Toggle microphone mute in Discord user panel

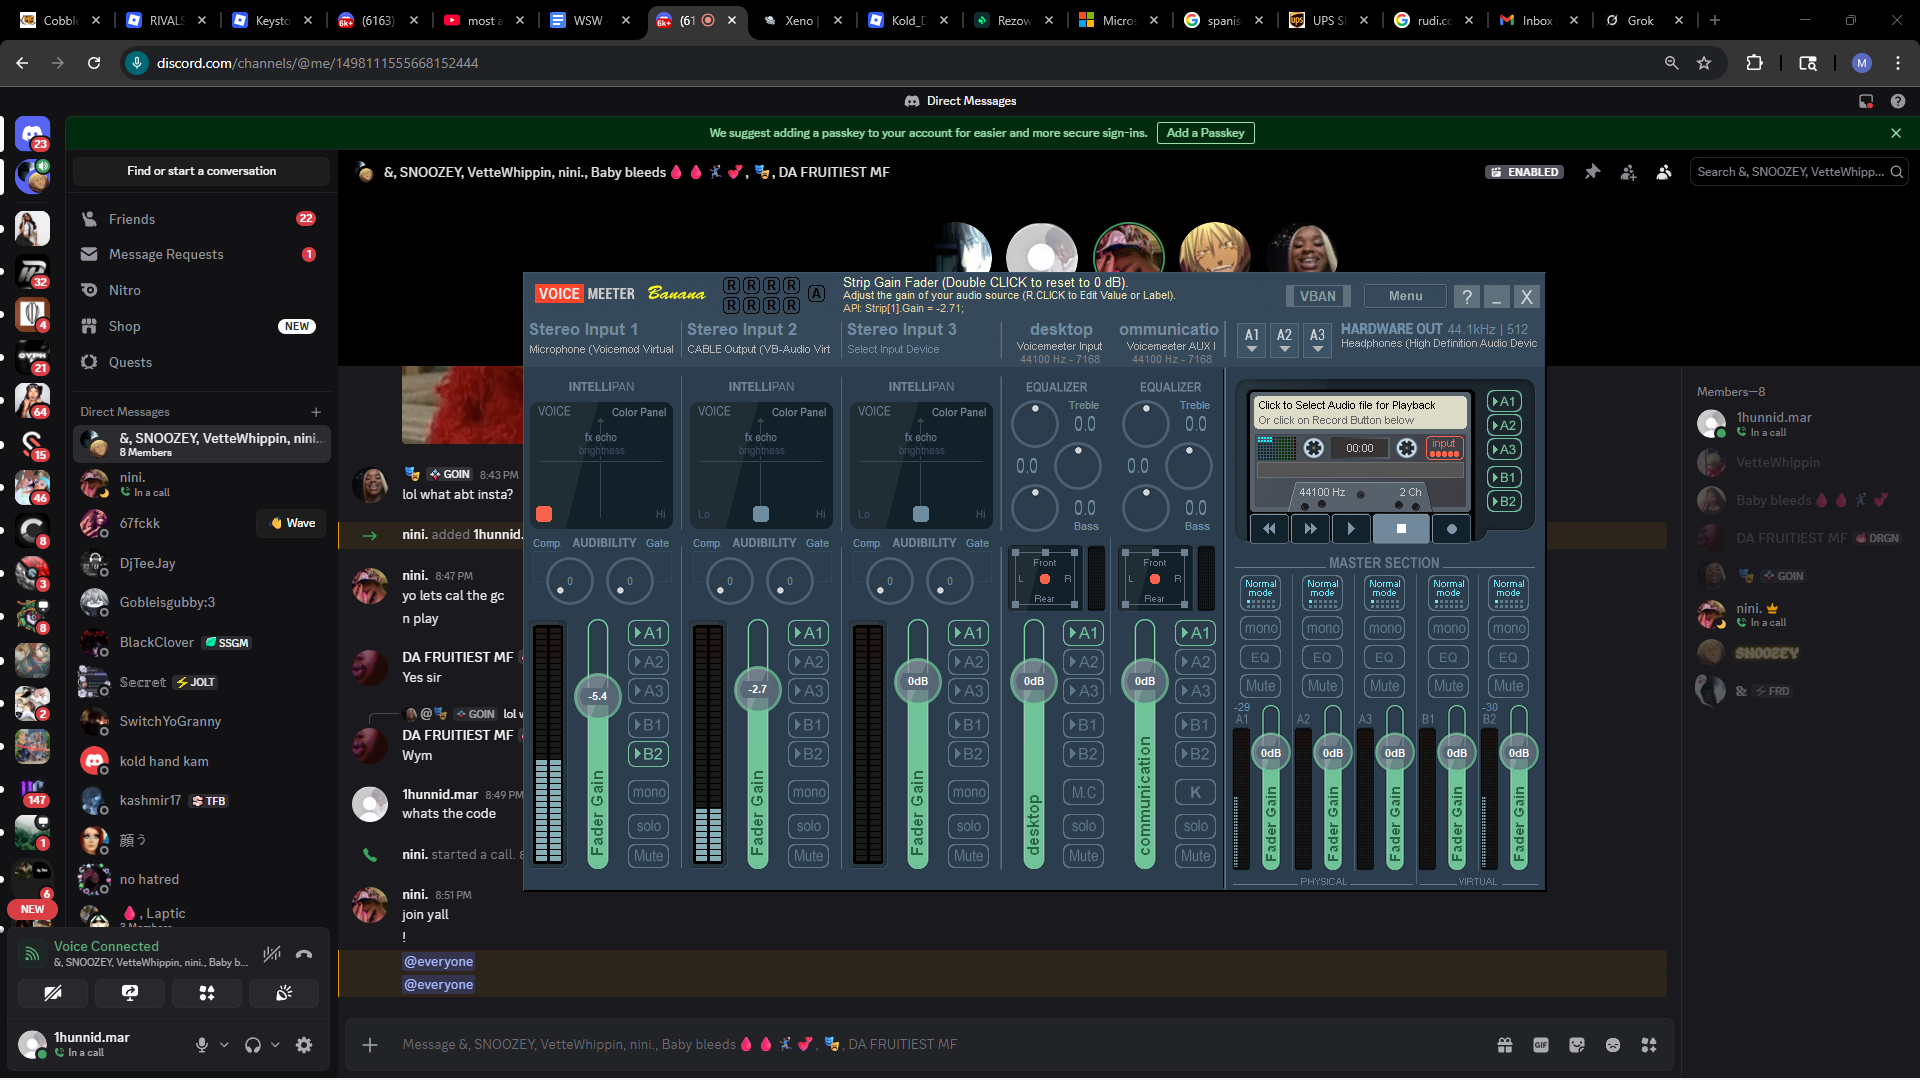click(x=202, y=1045)
